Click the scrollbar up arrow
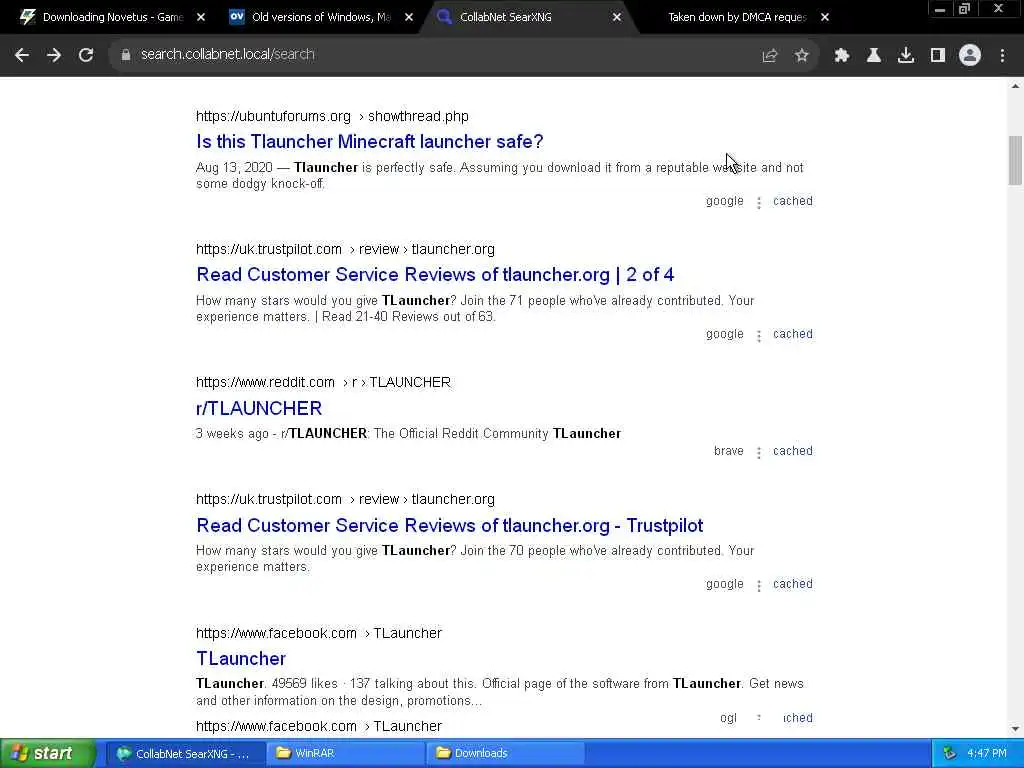 pos(1015,86)
